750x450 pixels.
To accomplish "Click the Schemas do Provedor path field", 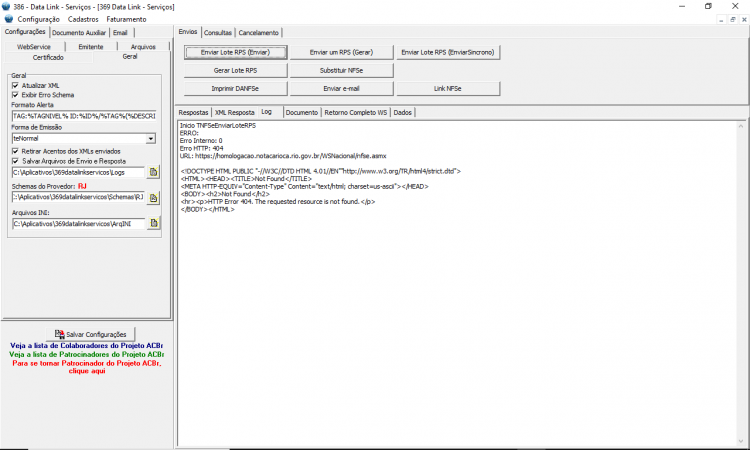I will (78, 197).
